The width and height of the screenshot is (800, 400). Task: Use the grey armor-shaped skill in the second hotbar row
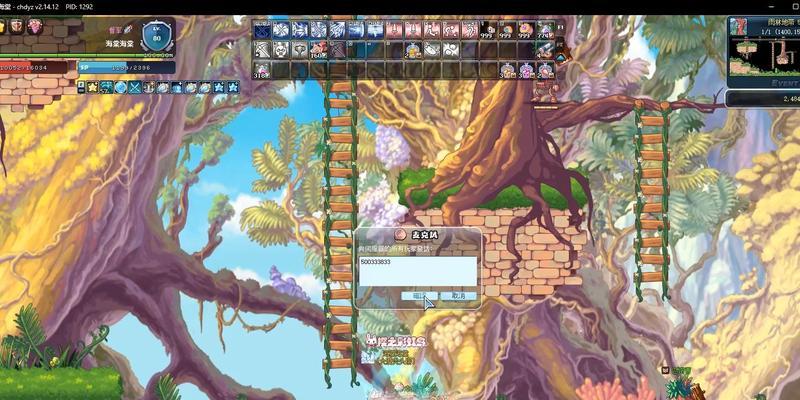click(x=299, y=49)
